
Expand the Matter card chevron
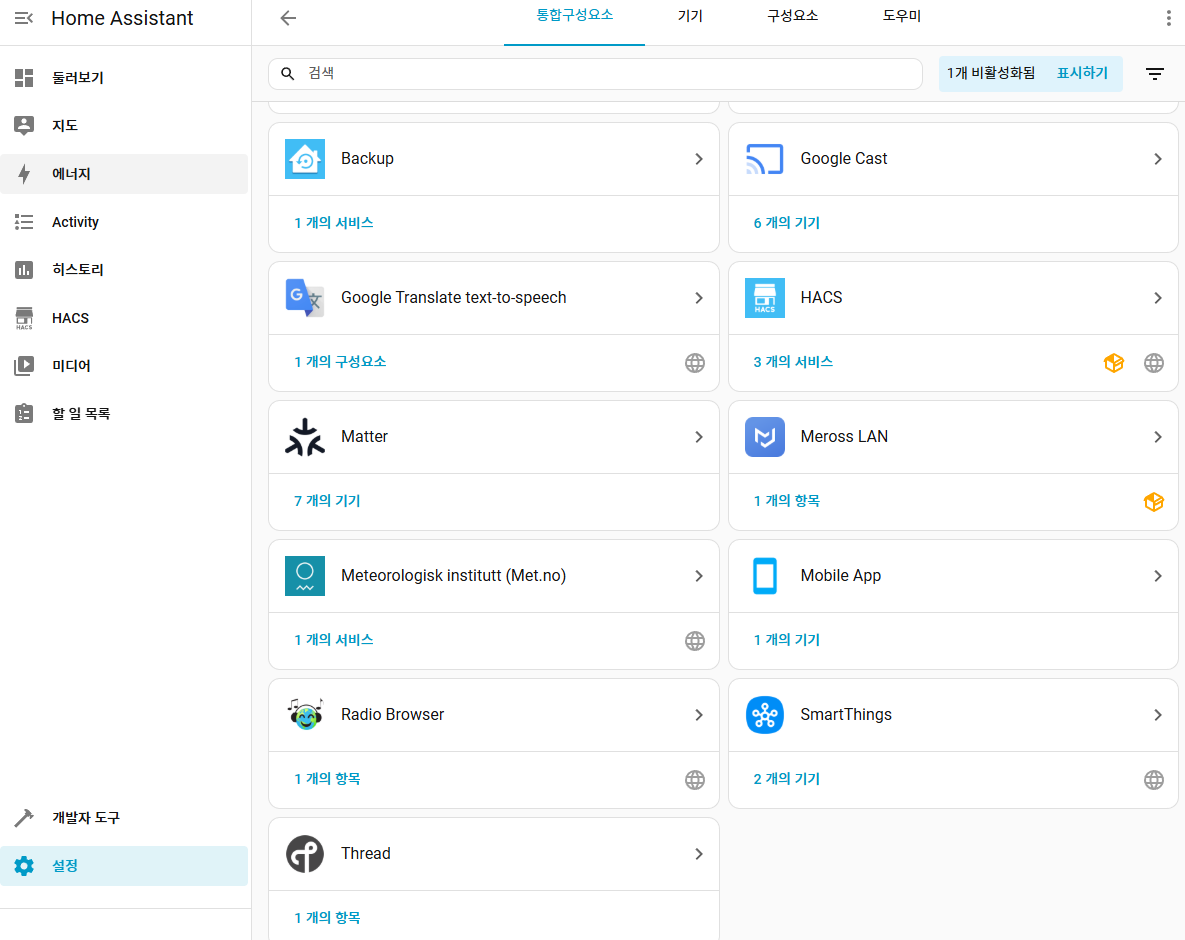[699, 437]
